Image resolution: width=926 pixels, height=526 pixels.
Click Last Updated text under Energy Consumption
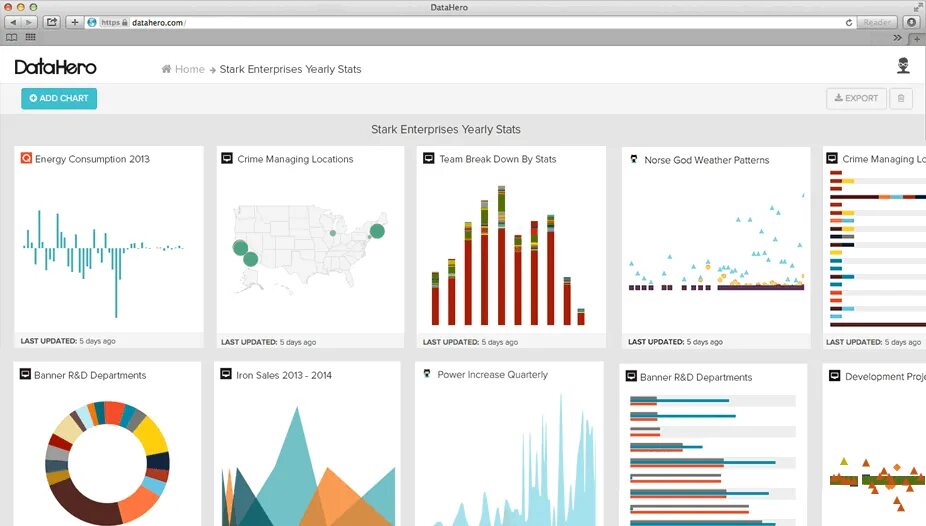68,341
